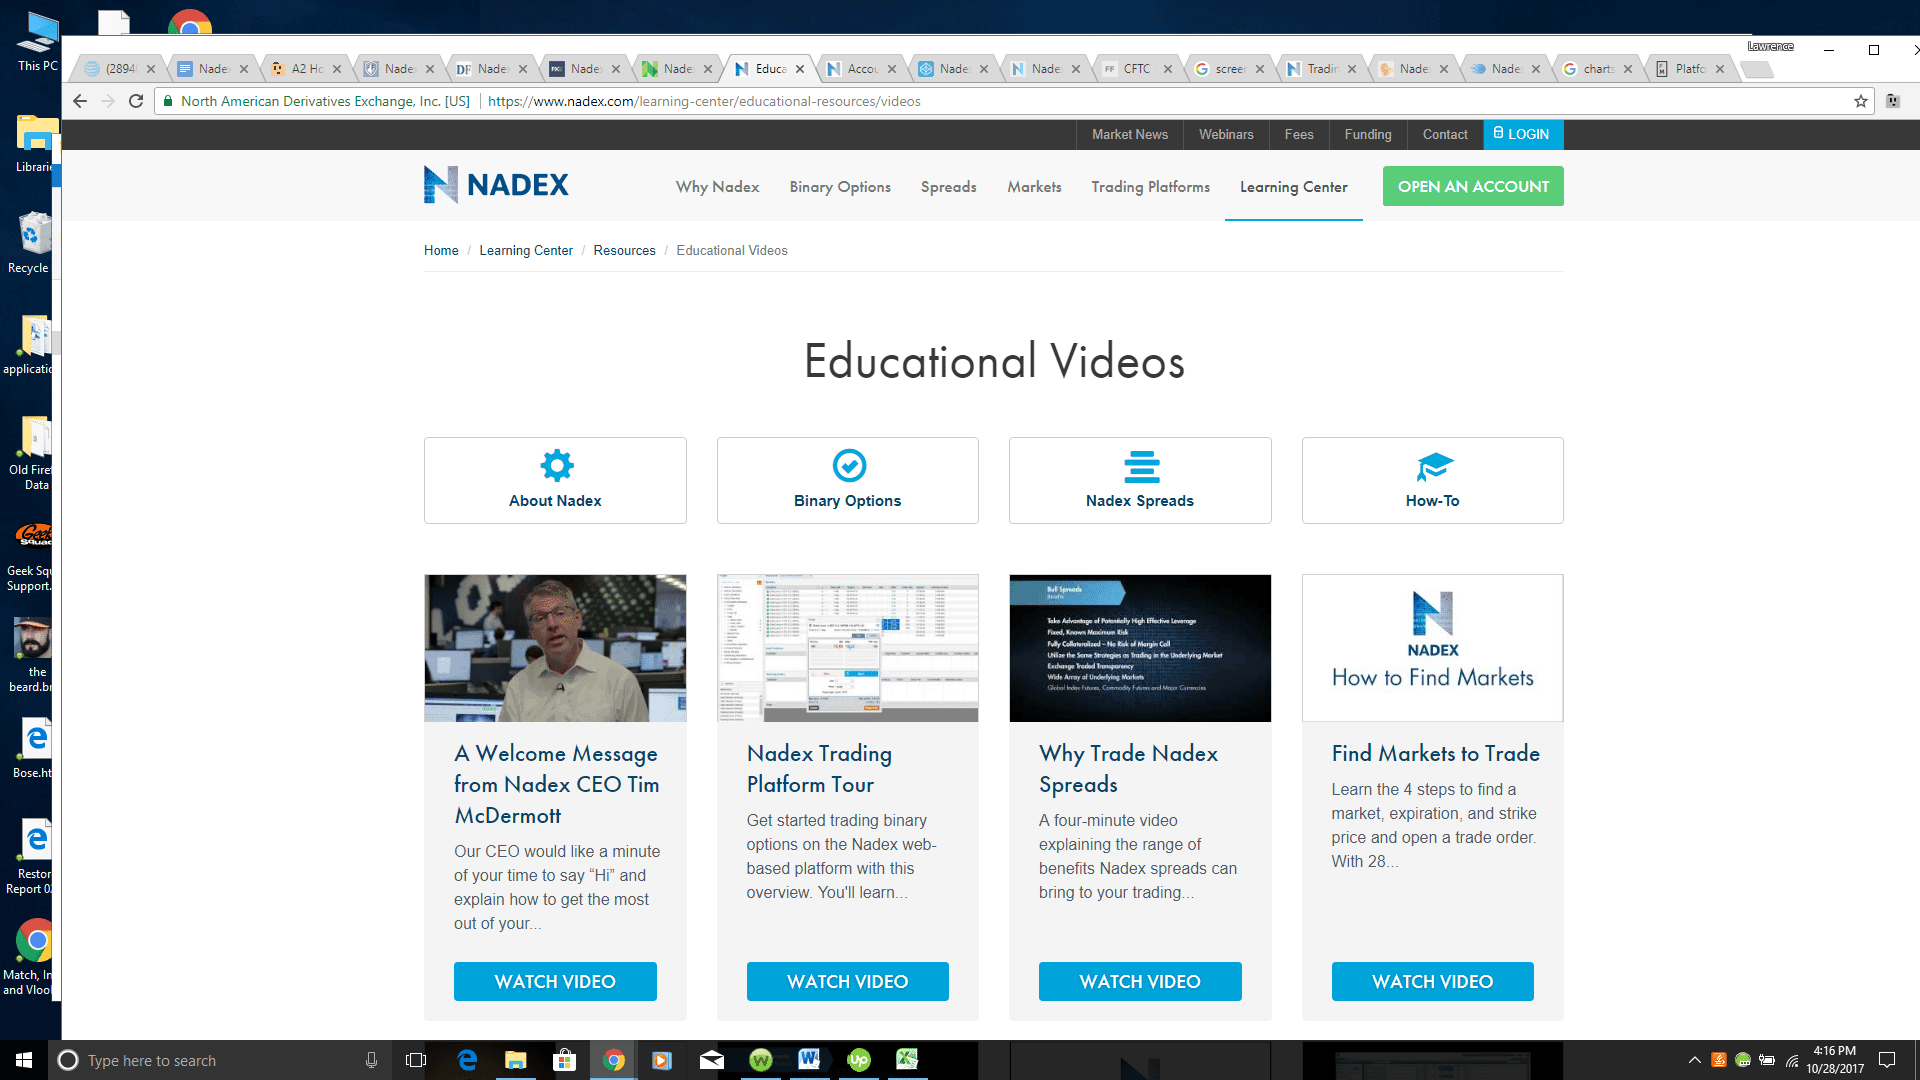Watch video for Find Markets to Trade
The height and width of the screenshot is (1080, 1920).
(x=1433, y=982)
